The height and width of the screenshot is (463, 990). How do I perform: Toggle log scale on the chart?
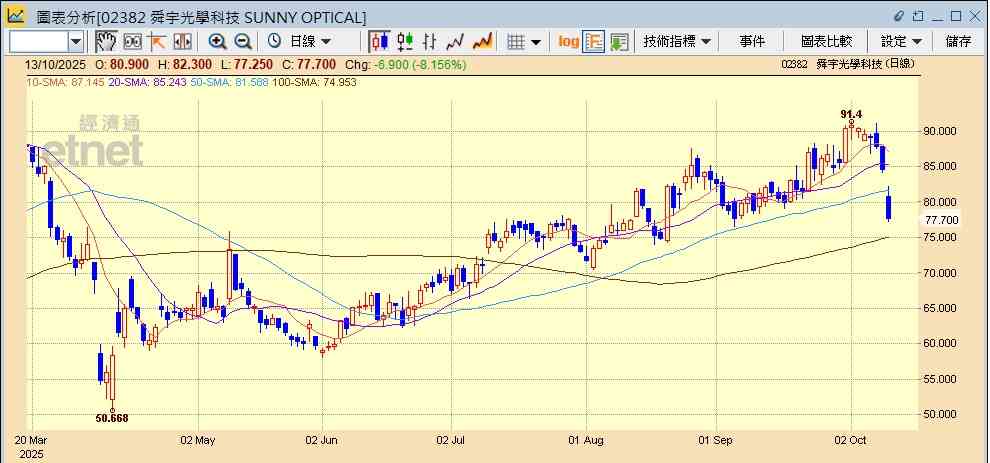pos(568,41)
